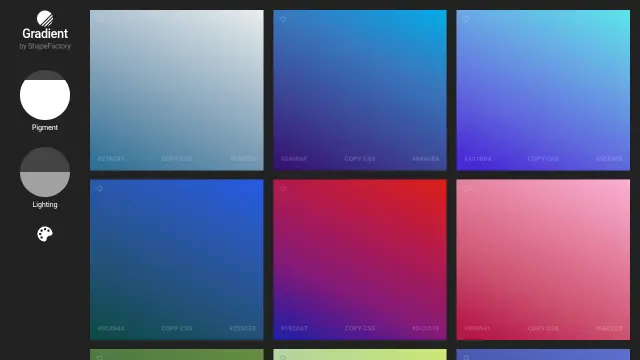Click left hex code on gray-blue-to-white gradient
Image resolution: width=640 pixels, height=360 pixels.
[x=111, y=159]
